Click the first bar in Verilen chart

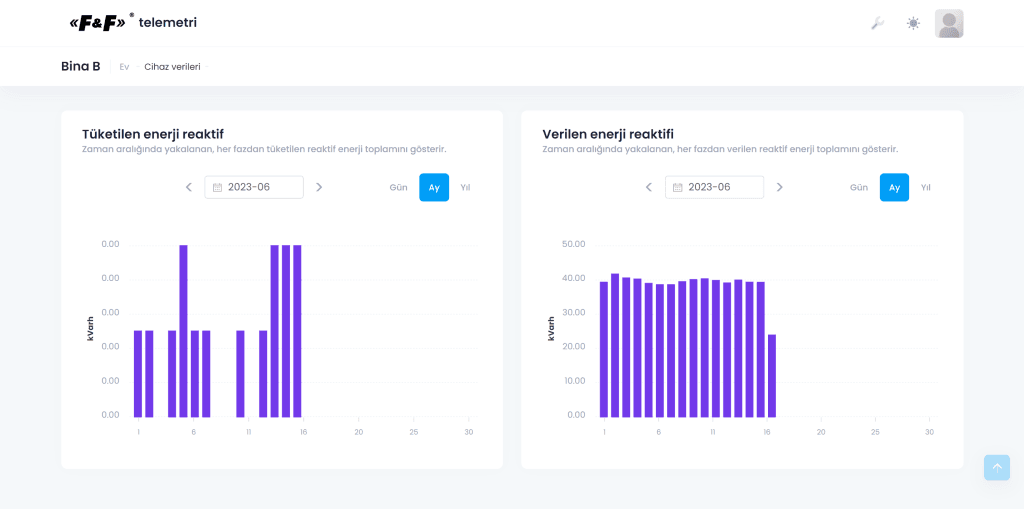coord(604,350)
